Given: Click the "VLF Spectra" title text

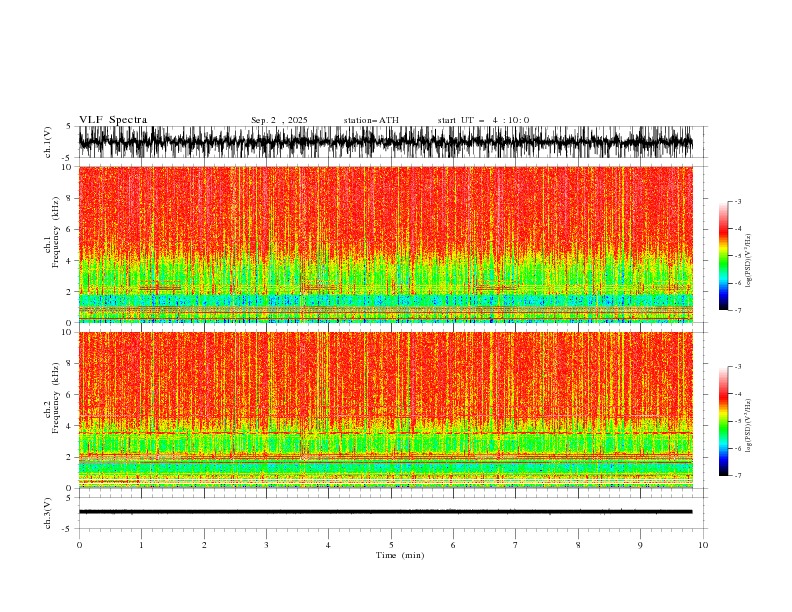Looking at the screenshot, I should pos(113,120).
